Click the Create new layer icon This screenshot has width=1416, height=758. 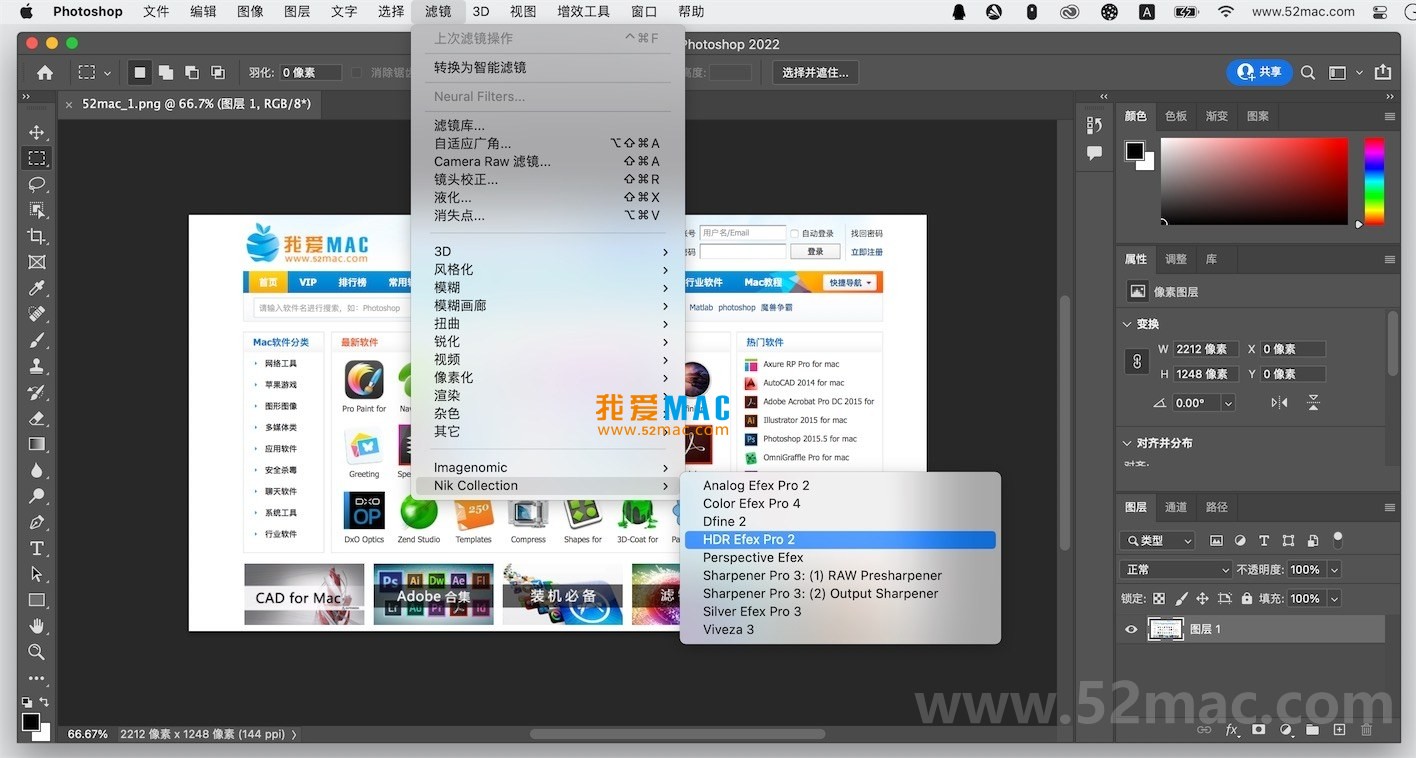pos(1338,731)
